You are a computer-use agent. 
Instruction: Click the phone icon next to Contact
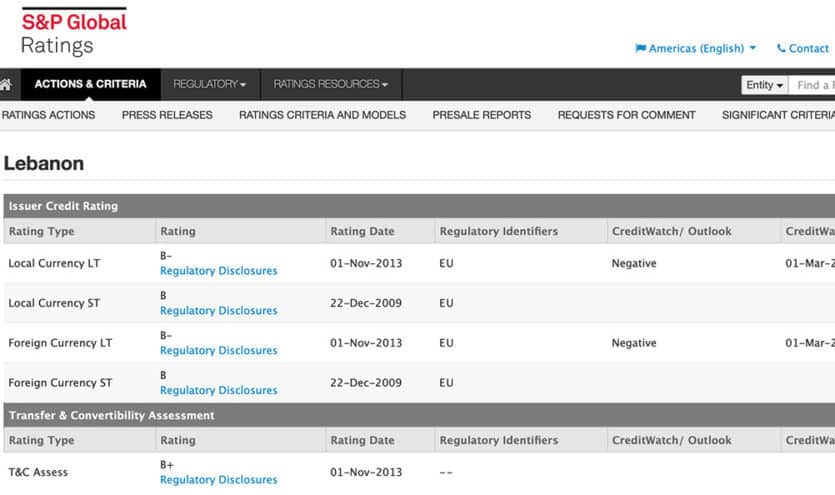coord(781,48)
